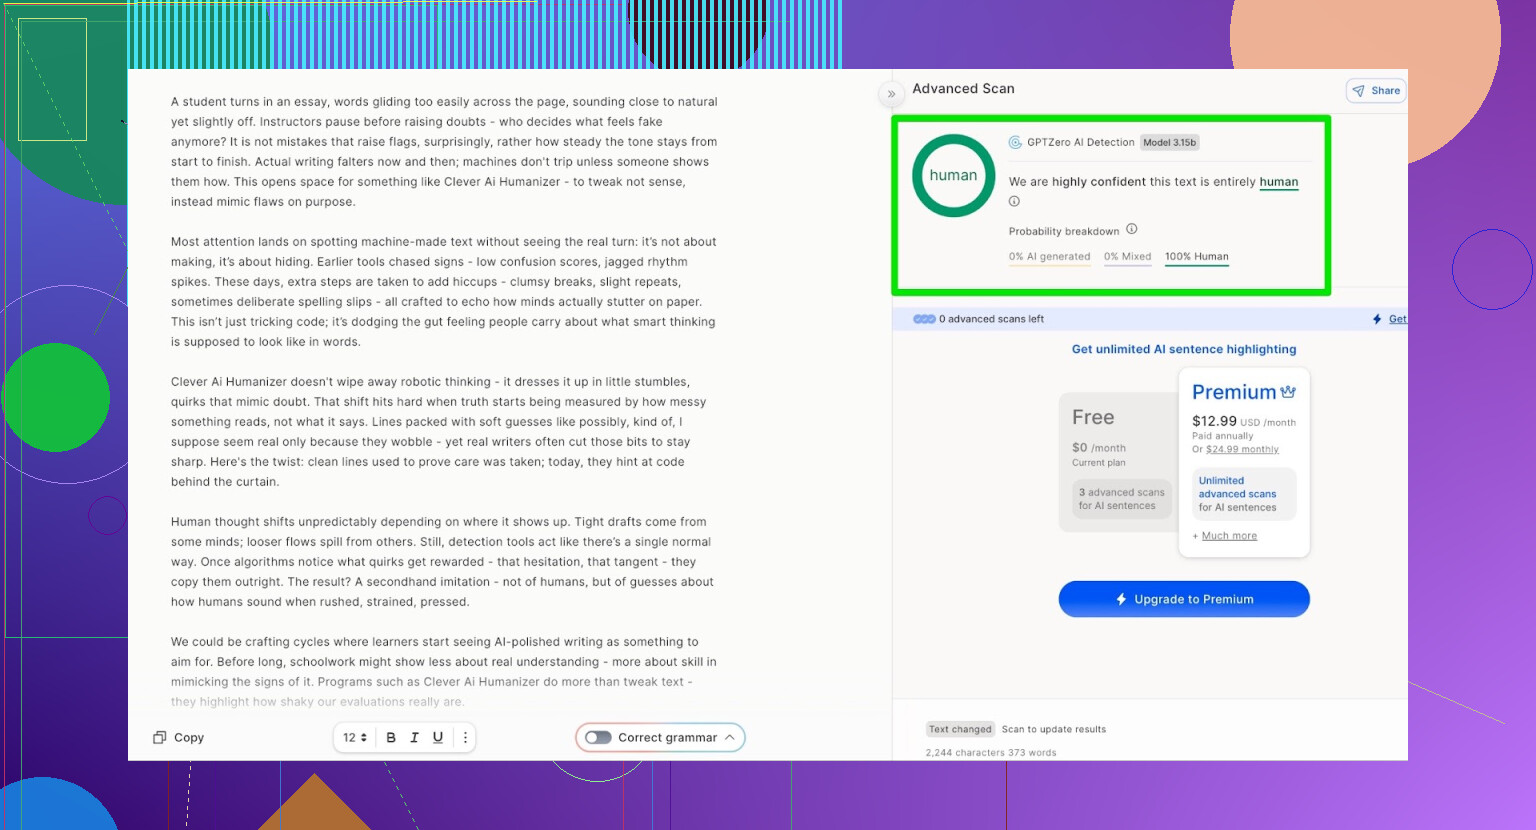
Task: Select the 100% Human tab
Action: (x=1196, y=257)
